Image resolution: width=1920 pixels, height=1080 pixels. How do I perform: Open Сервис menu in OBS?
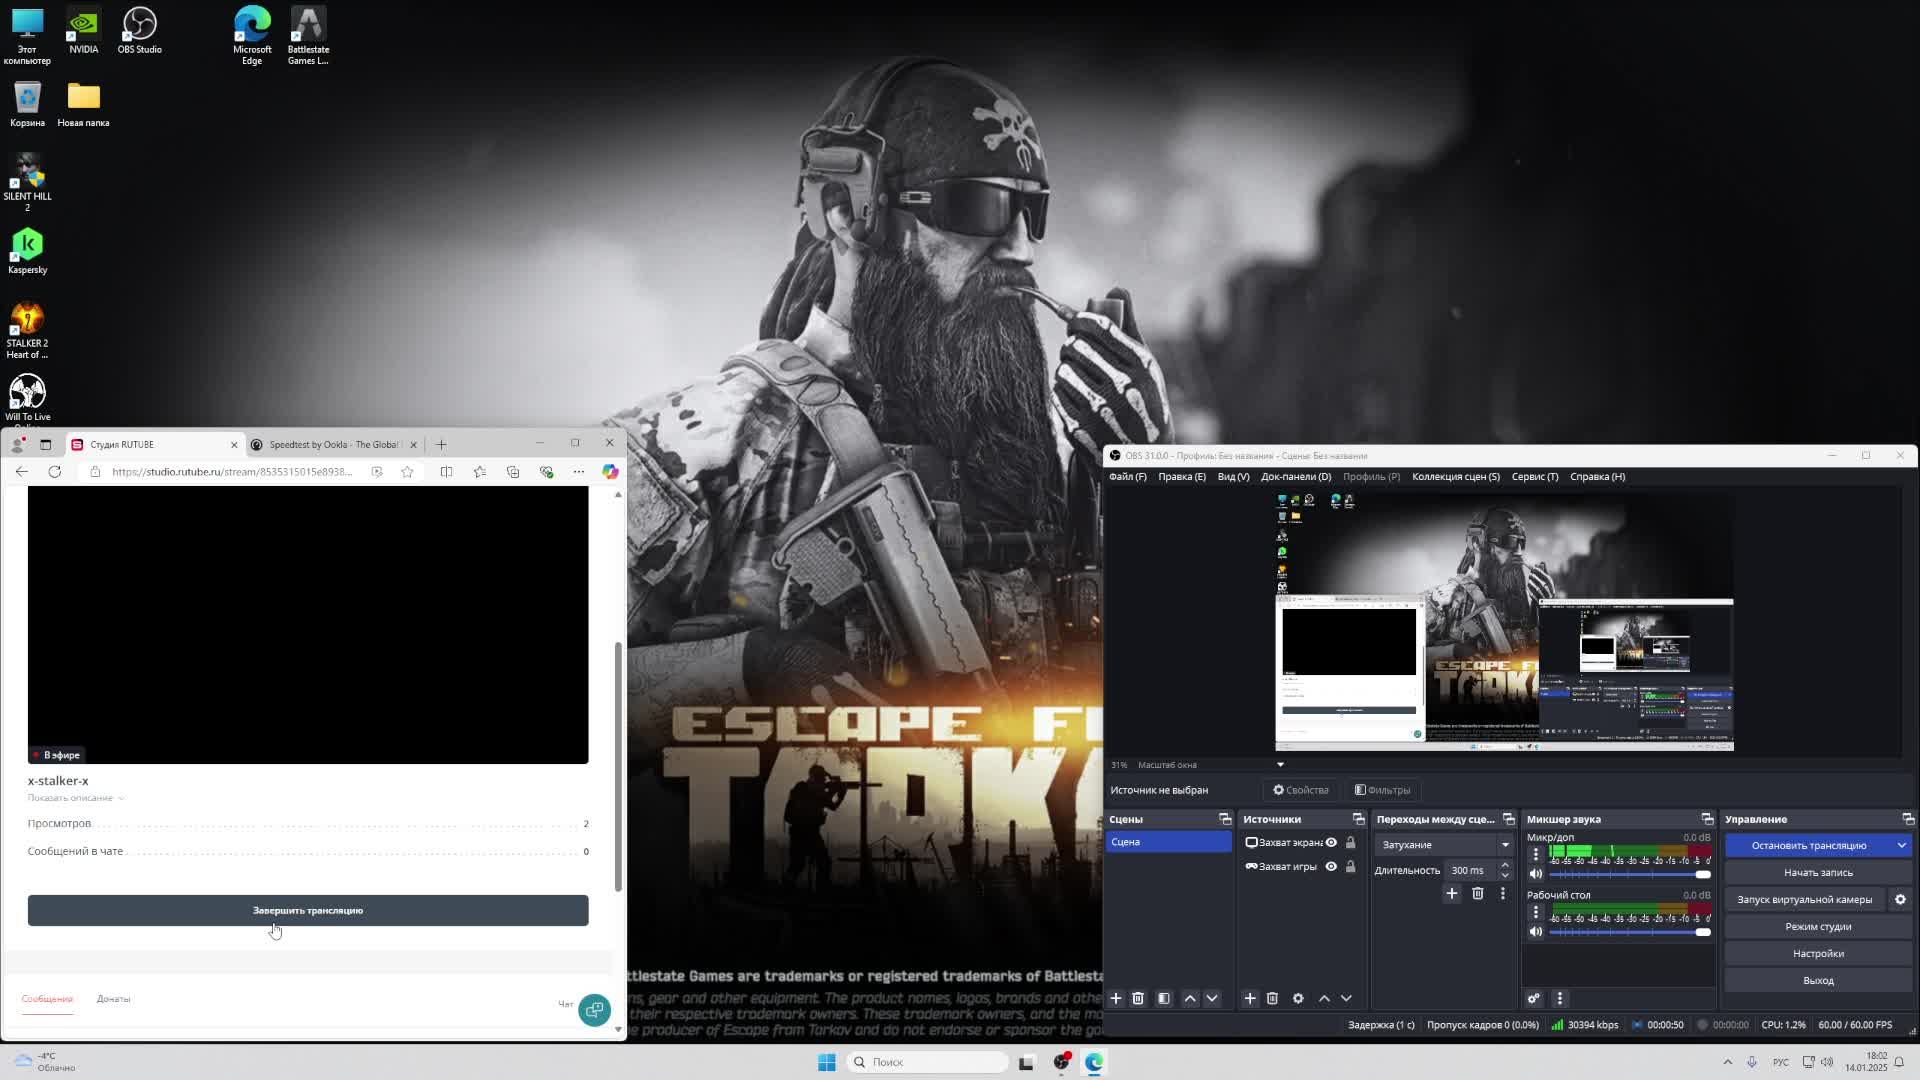pyautogui.click(x=1535, y=477)
